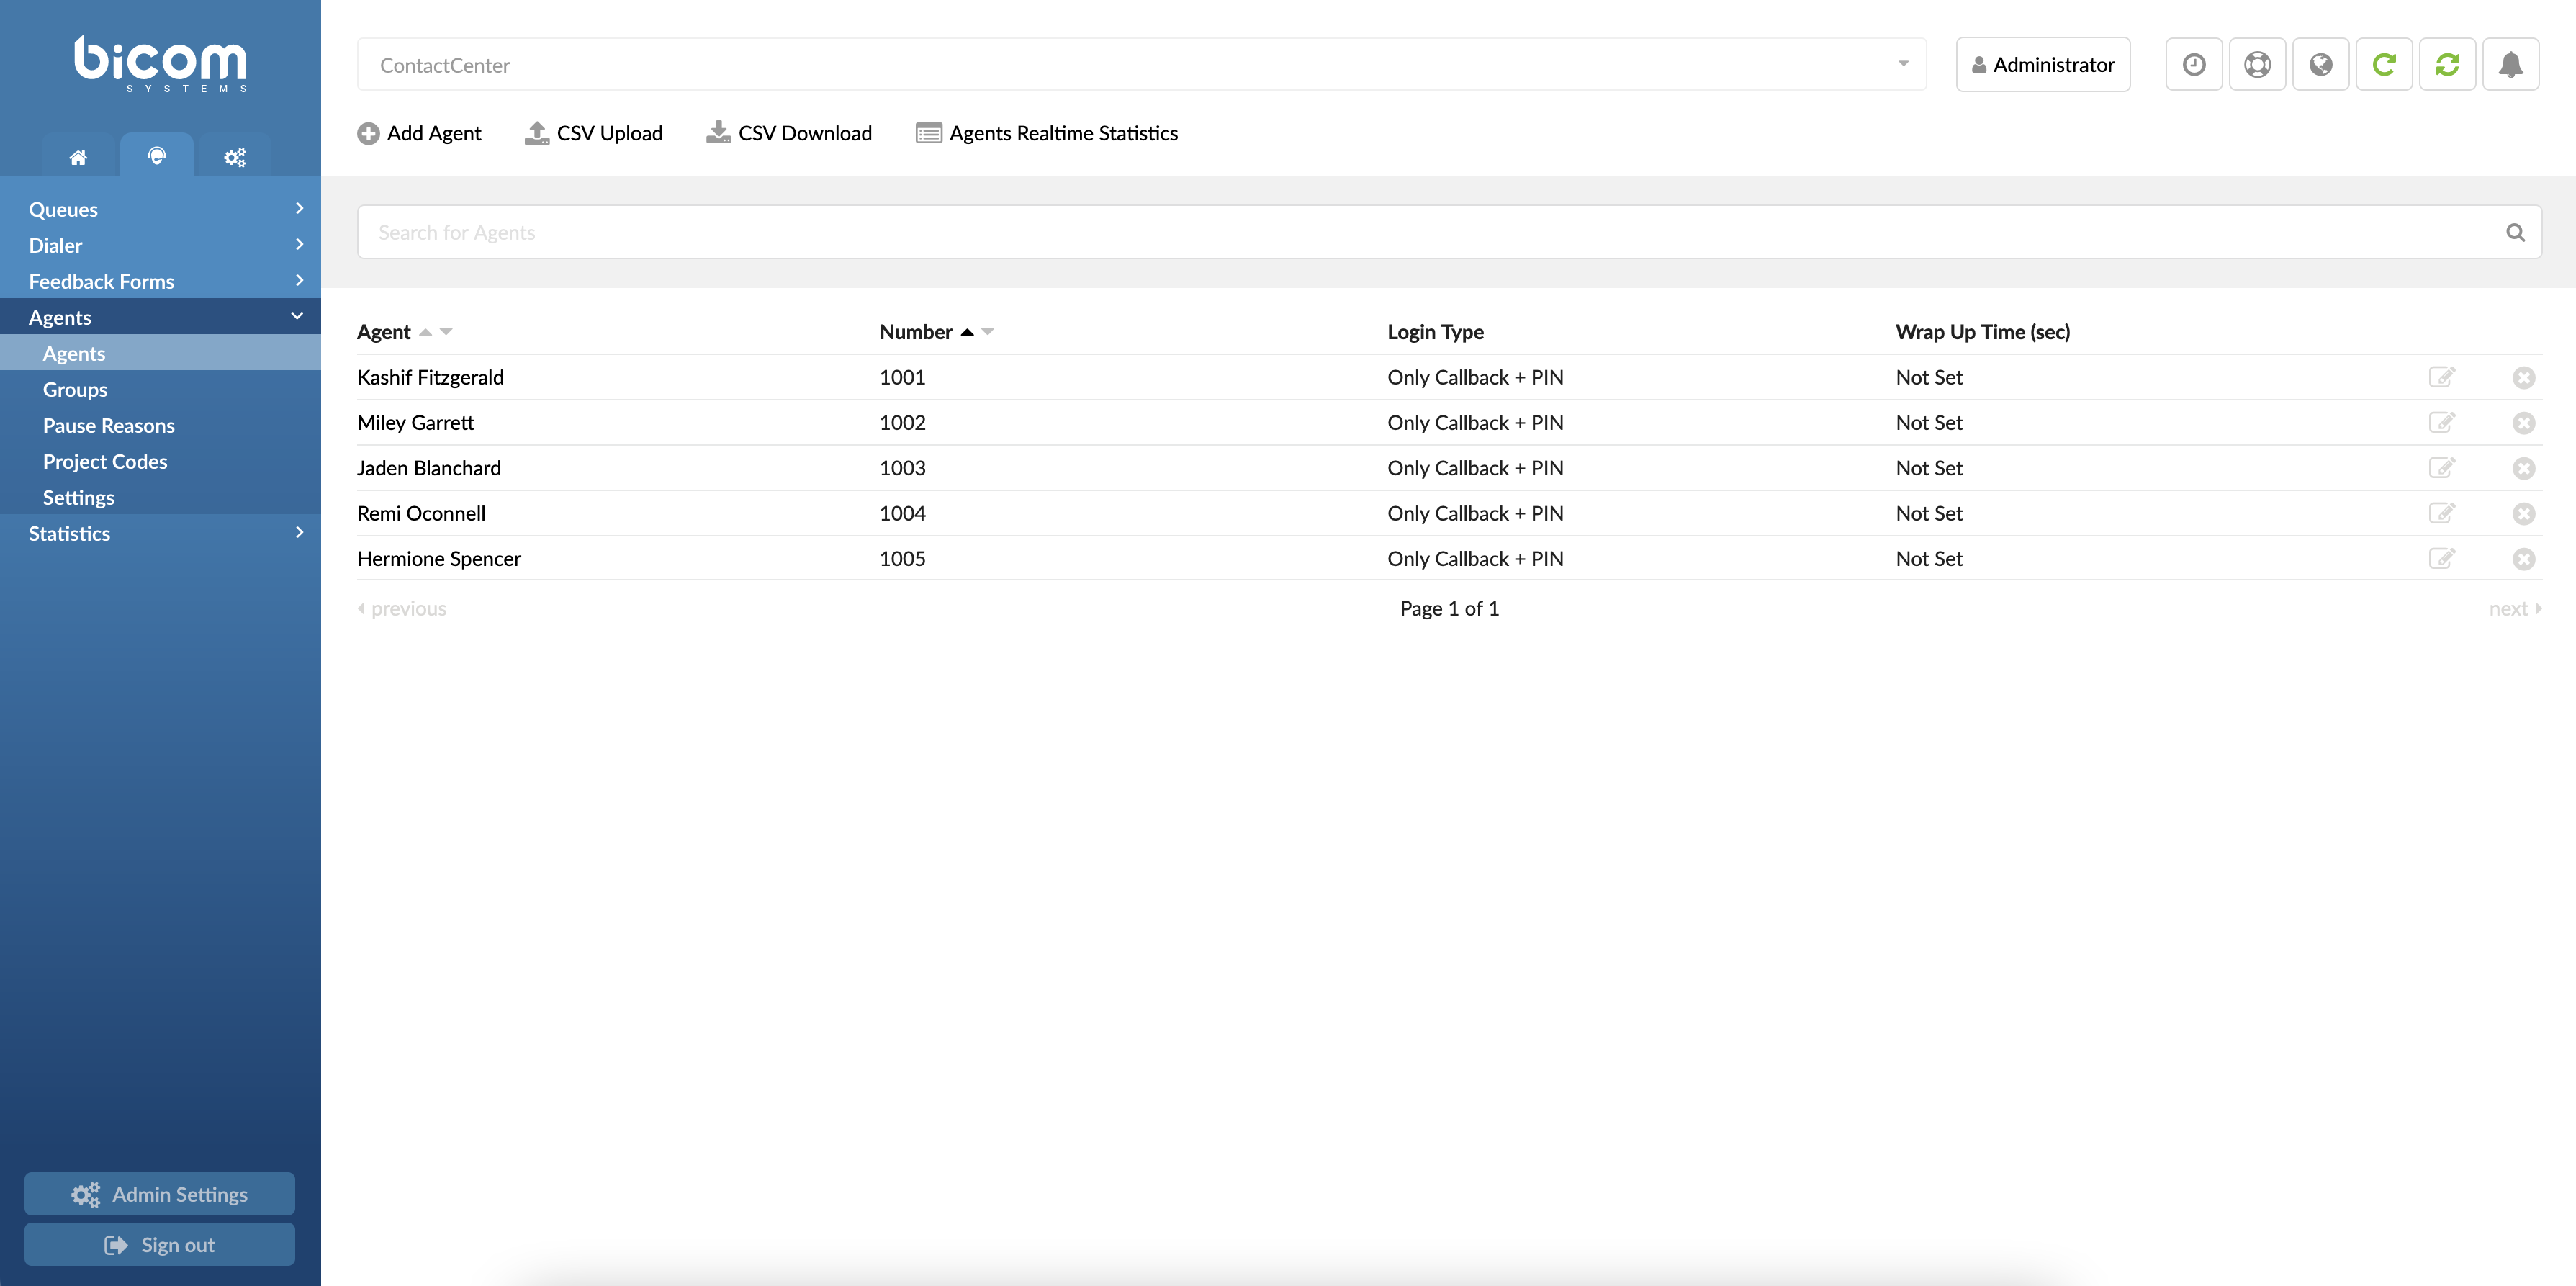This screenshot has width=2576, height=1286.
Task: Open the notifications bell icon
Action: click(x=2511, y=65)
